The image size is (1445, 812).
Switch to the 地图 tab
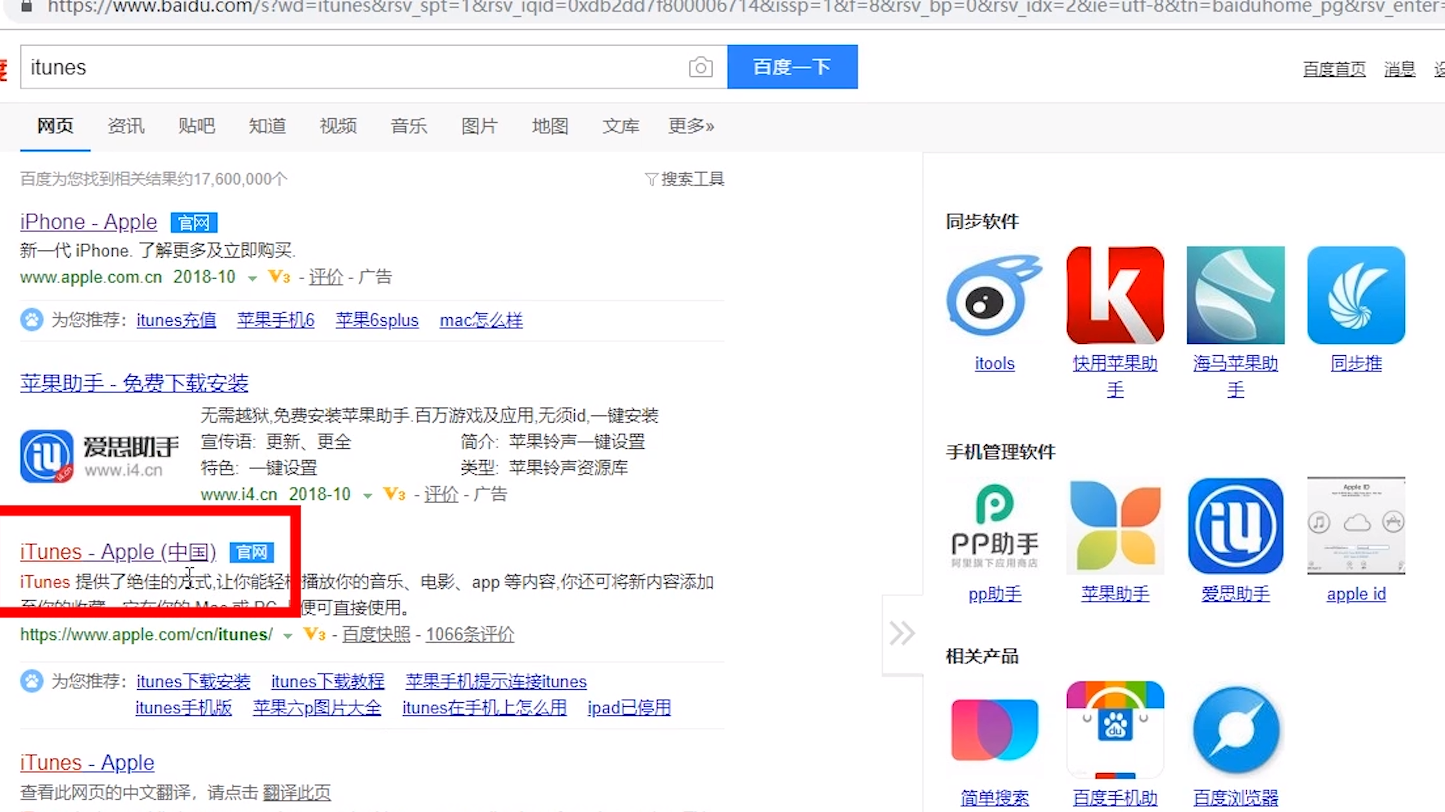tap(550, 126)
